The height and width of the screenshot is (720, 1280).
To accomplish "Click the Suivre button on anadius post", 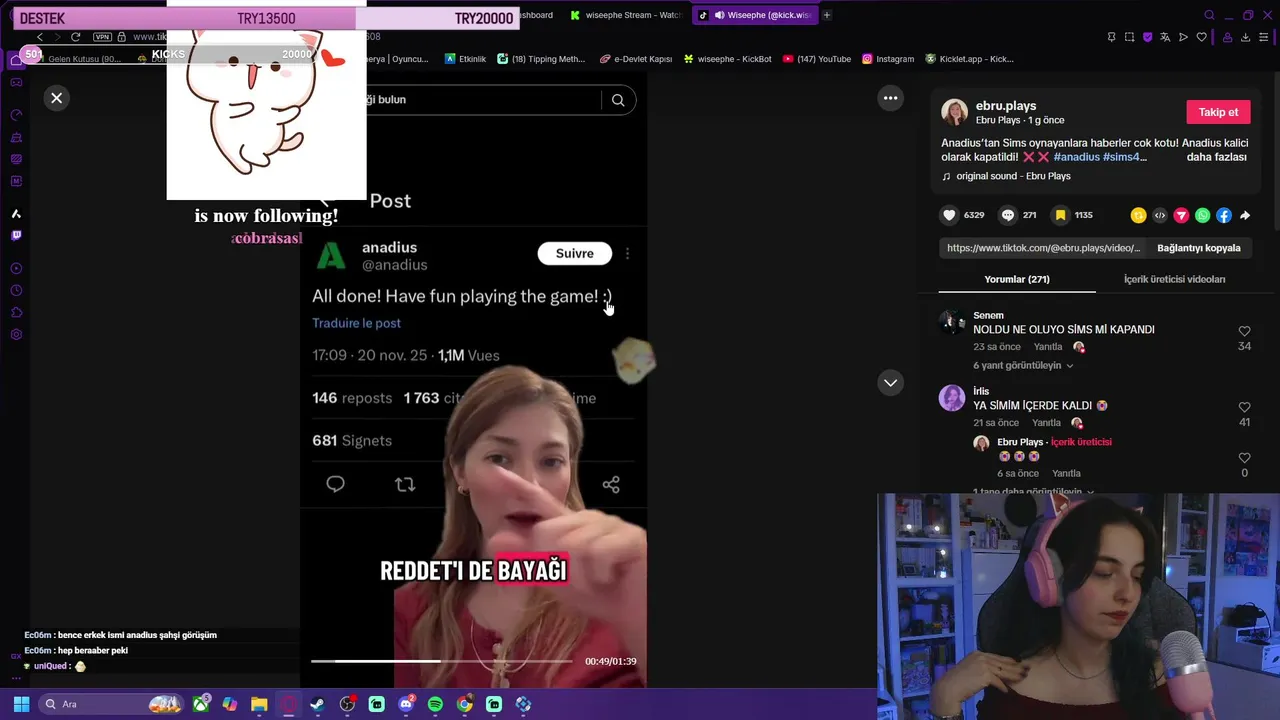I will (x=575, y=253).
